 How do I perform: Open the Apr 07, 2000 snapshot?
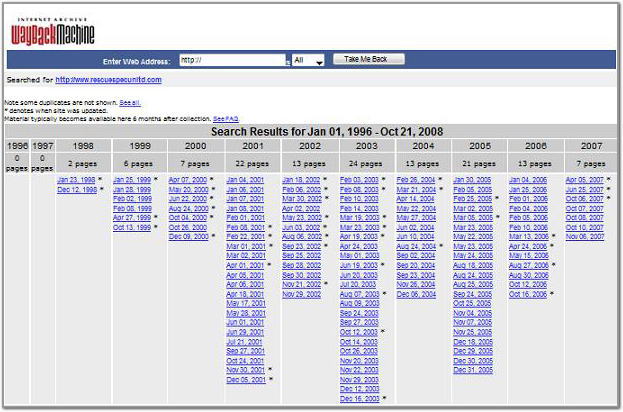(x=188, y=179)
